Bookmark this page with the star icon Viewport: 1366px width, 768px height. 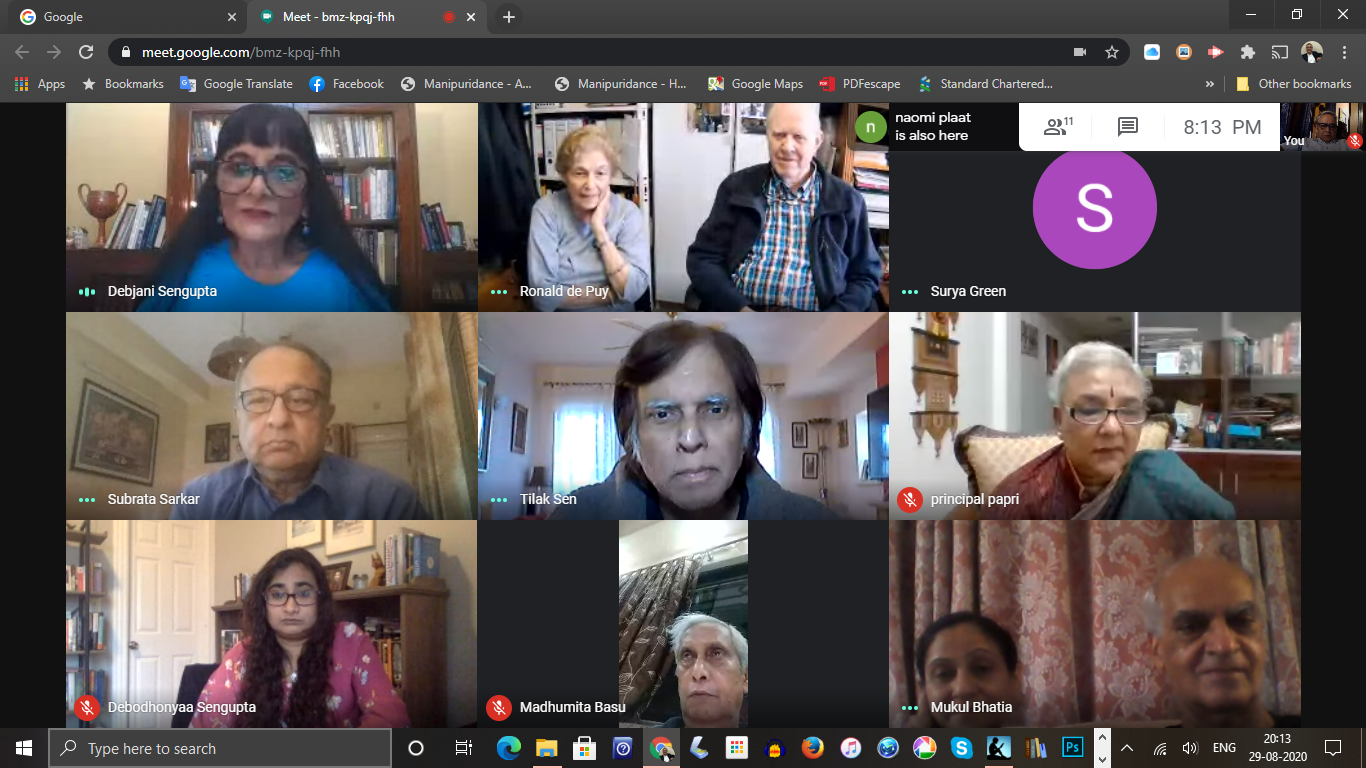point(1111,52)
